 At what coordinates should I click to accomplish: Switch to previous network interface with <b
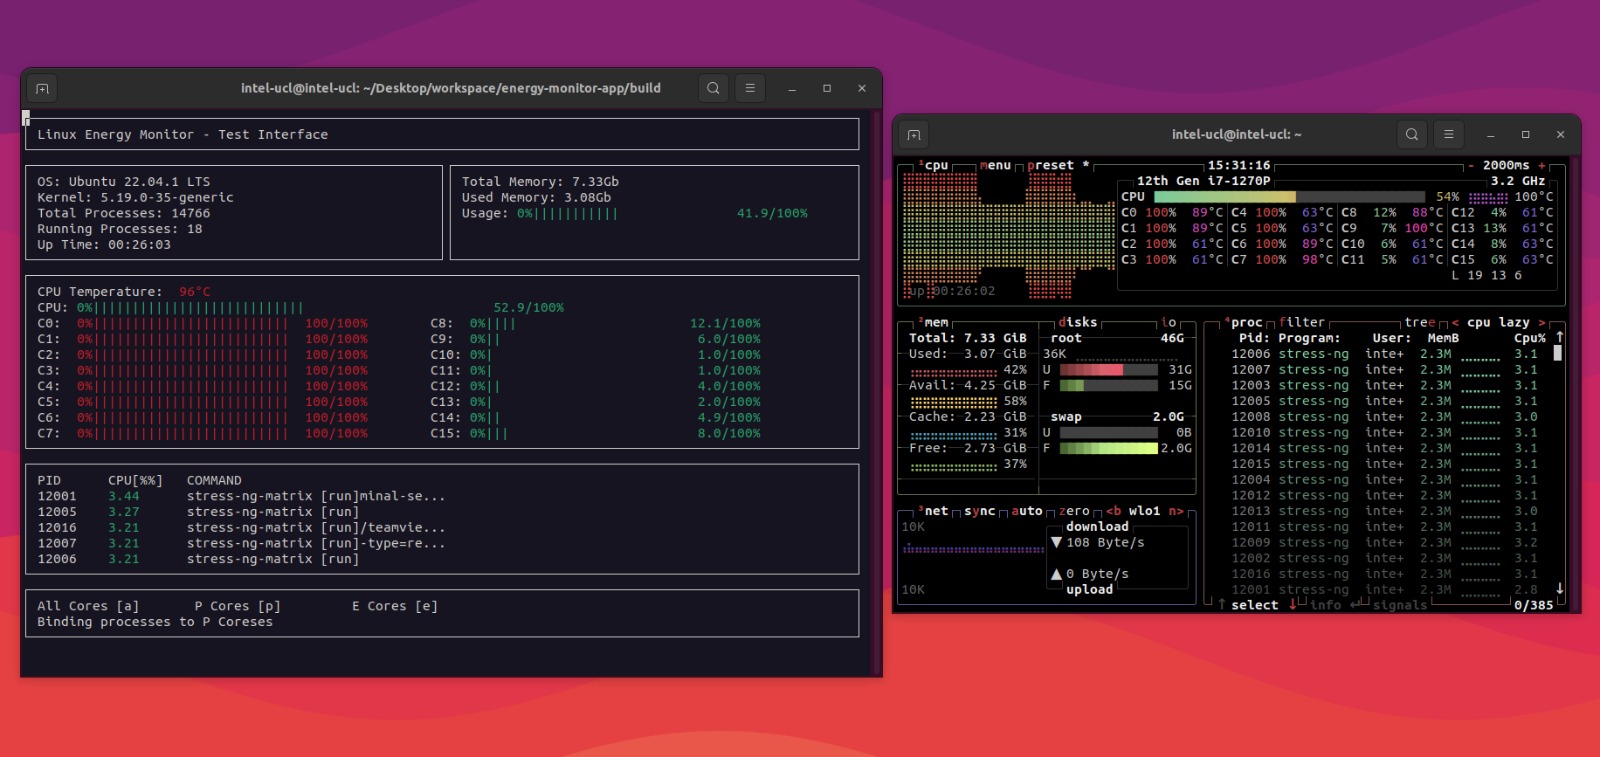click(x=1113, y=511)
